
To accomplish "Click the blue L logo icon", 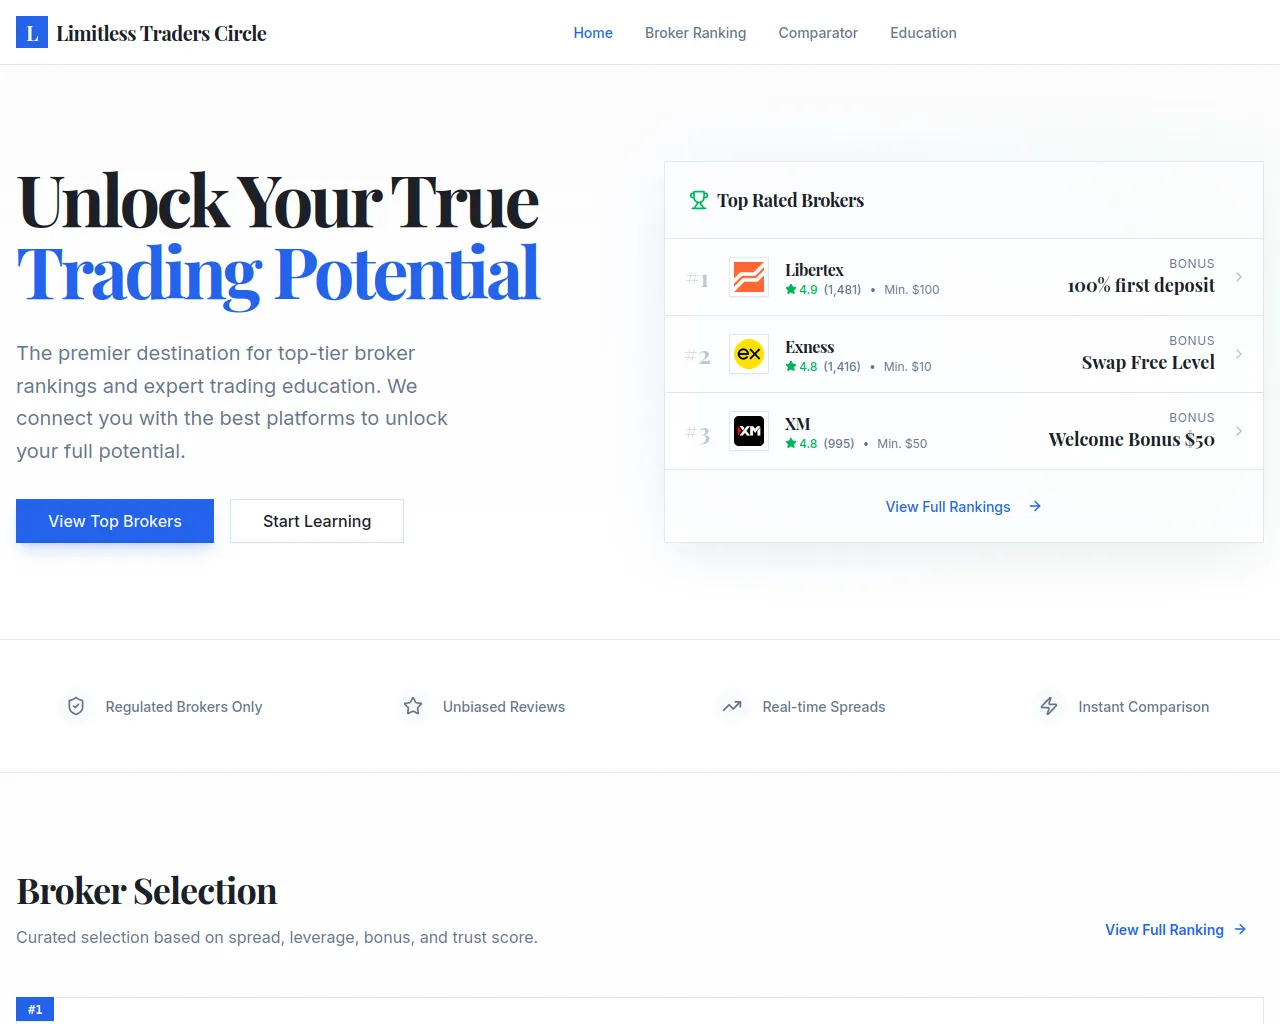I will coord(32,33).
